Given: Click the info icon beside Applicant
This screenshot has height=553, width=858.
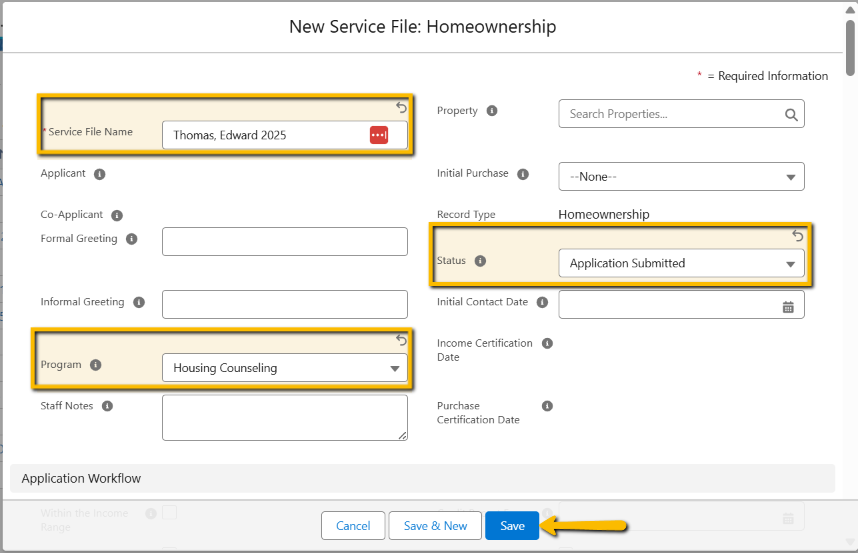Looking at the screenshot, I should pyautogui.click(x=99, y=174).
